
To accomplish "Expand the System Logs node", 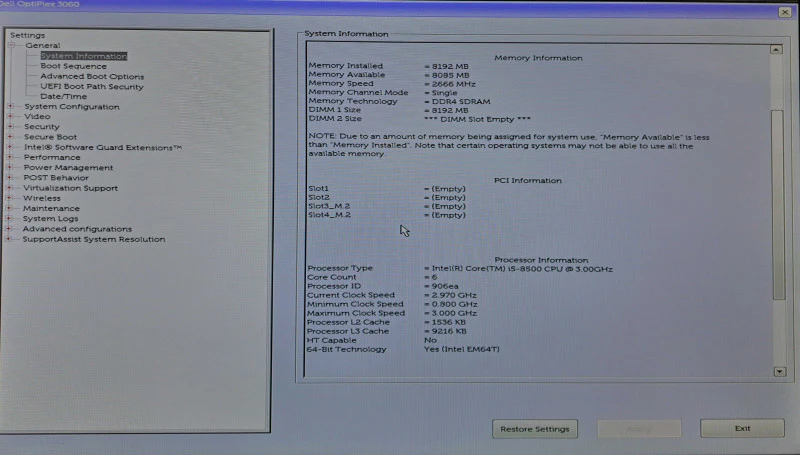I will pyautogui.click(x=9, y=218).
